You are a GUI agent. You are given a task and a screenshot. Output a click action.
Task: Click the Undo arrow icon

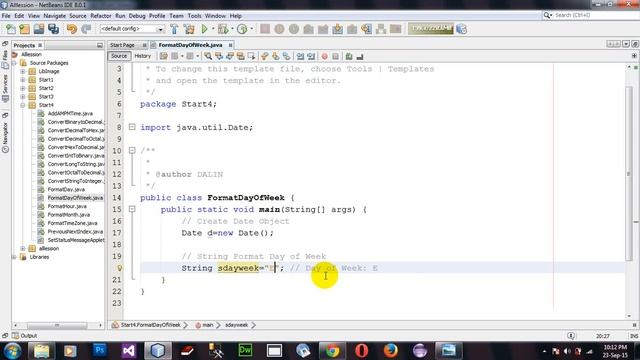(72, 29)
